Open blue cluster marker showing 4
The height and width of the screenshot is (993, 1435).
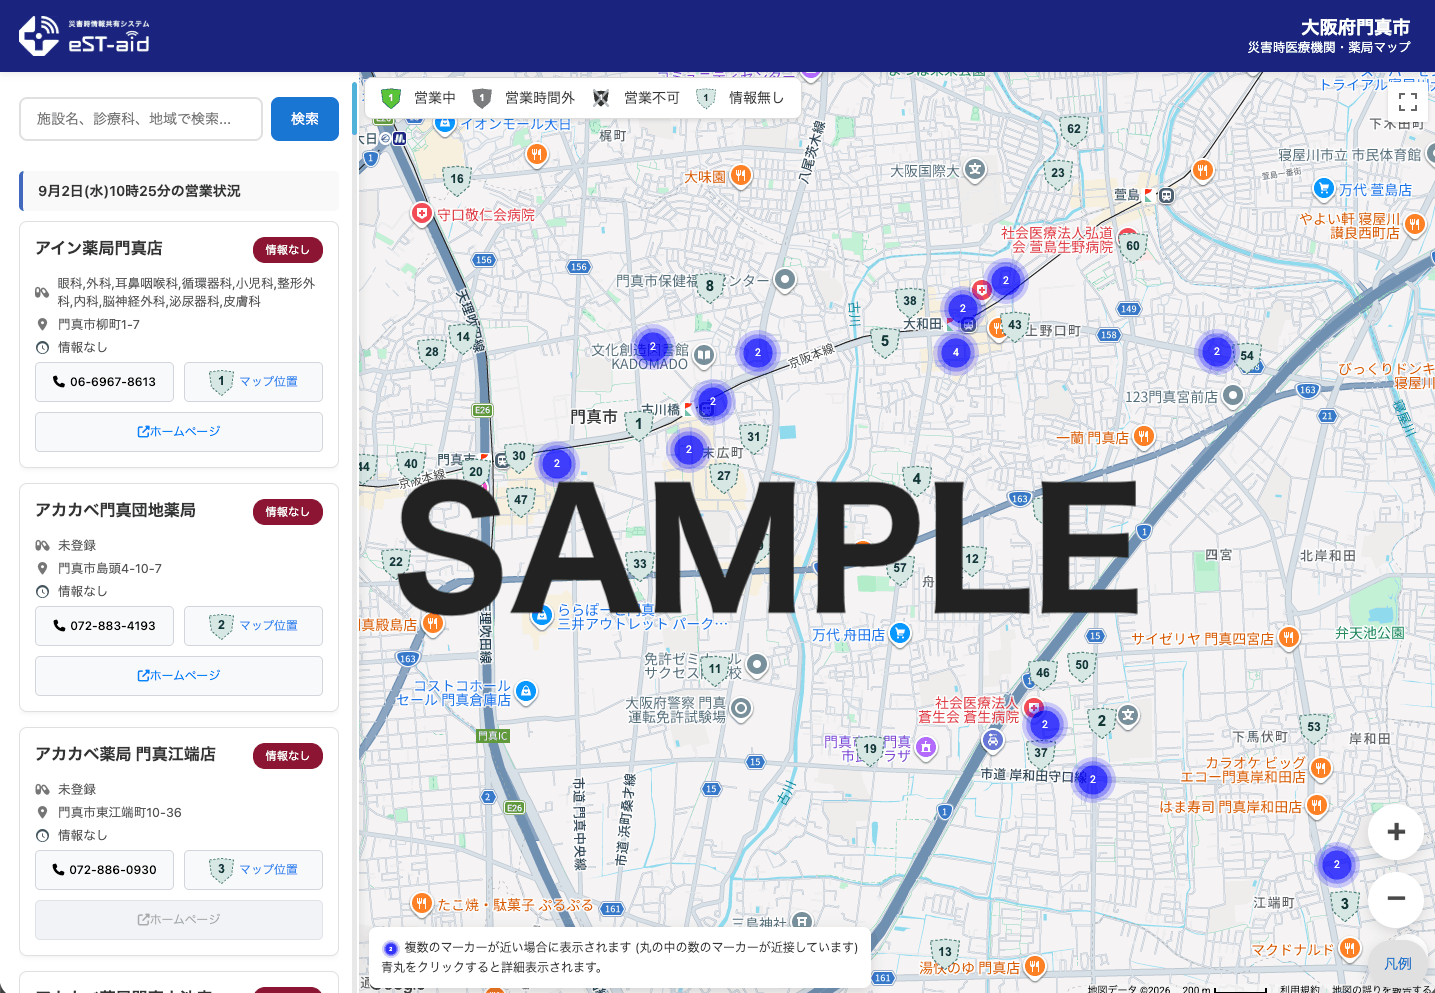[x=956, y=352]
